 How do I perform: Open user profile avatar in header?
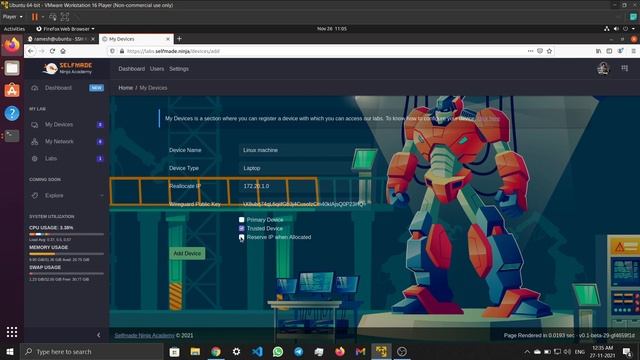pos(603,69)
